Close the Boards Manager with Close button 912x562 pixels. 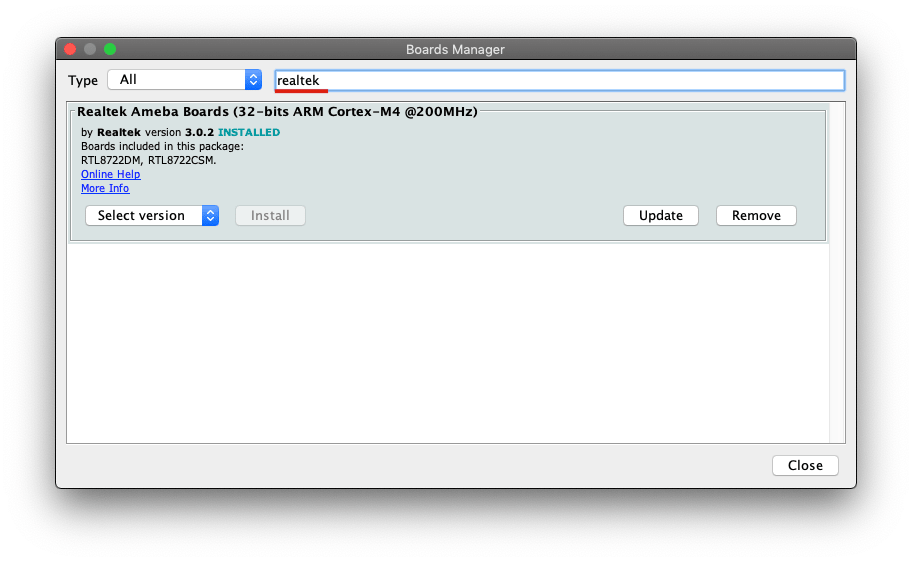pyautogui.click(x=805, y=465)
